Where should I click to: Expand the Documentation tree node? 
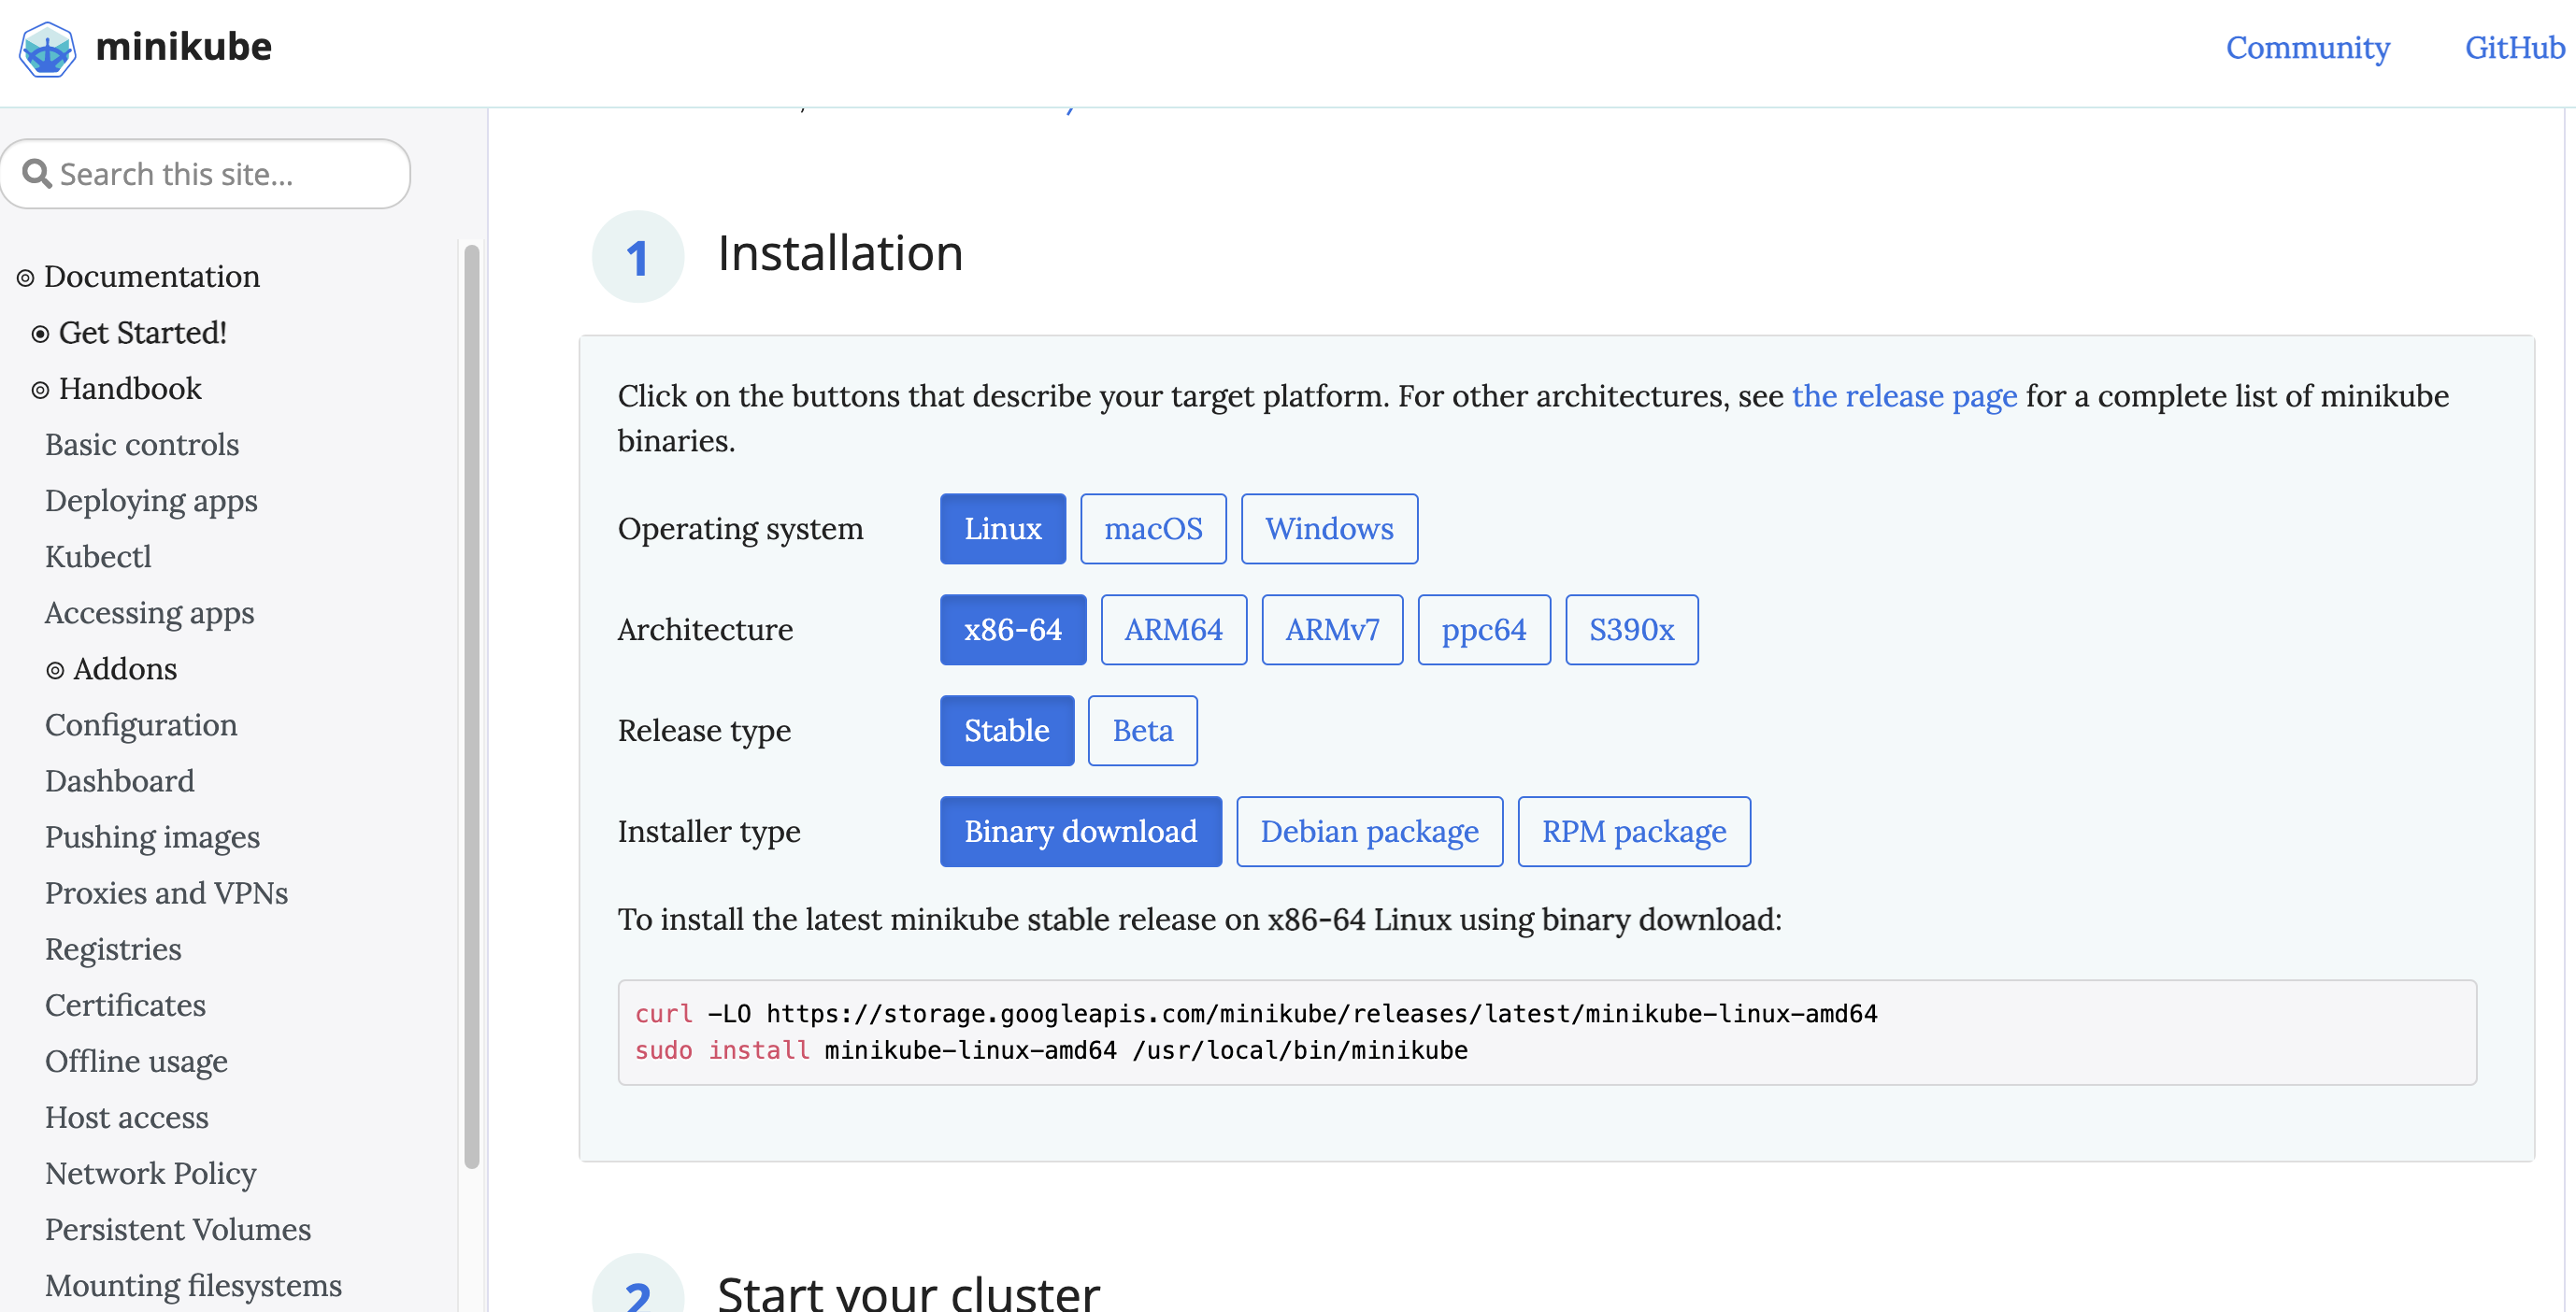click(x=26, y=278)
